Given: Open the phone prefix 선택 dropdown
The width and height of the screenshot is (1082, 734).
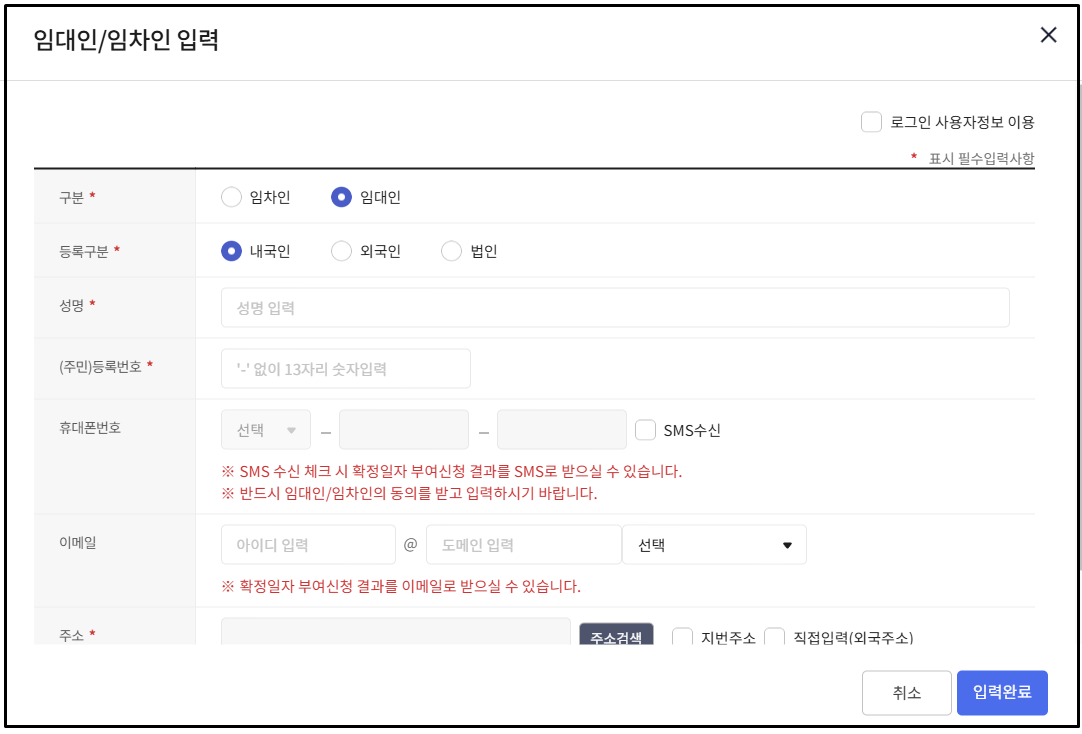Looking at the screenshot, I should coord(264,429).
